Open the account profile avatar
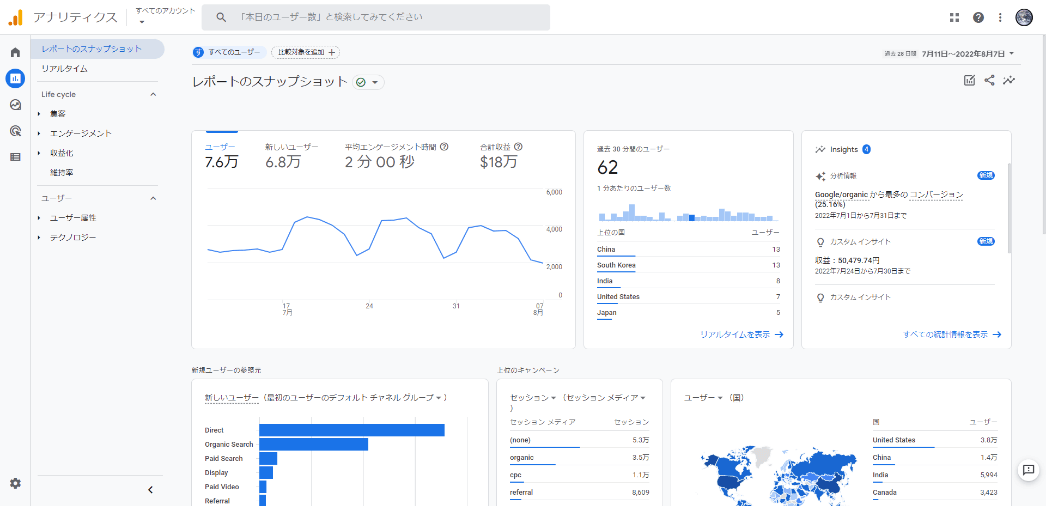This screenshot has width=1046, height=506. click(x=1024, y=17)
